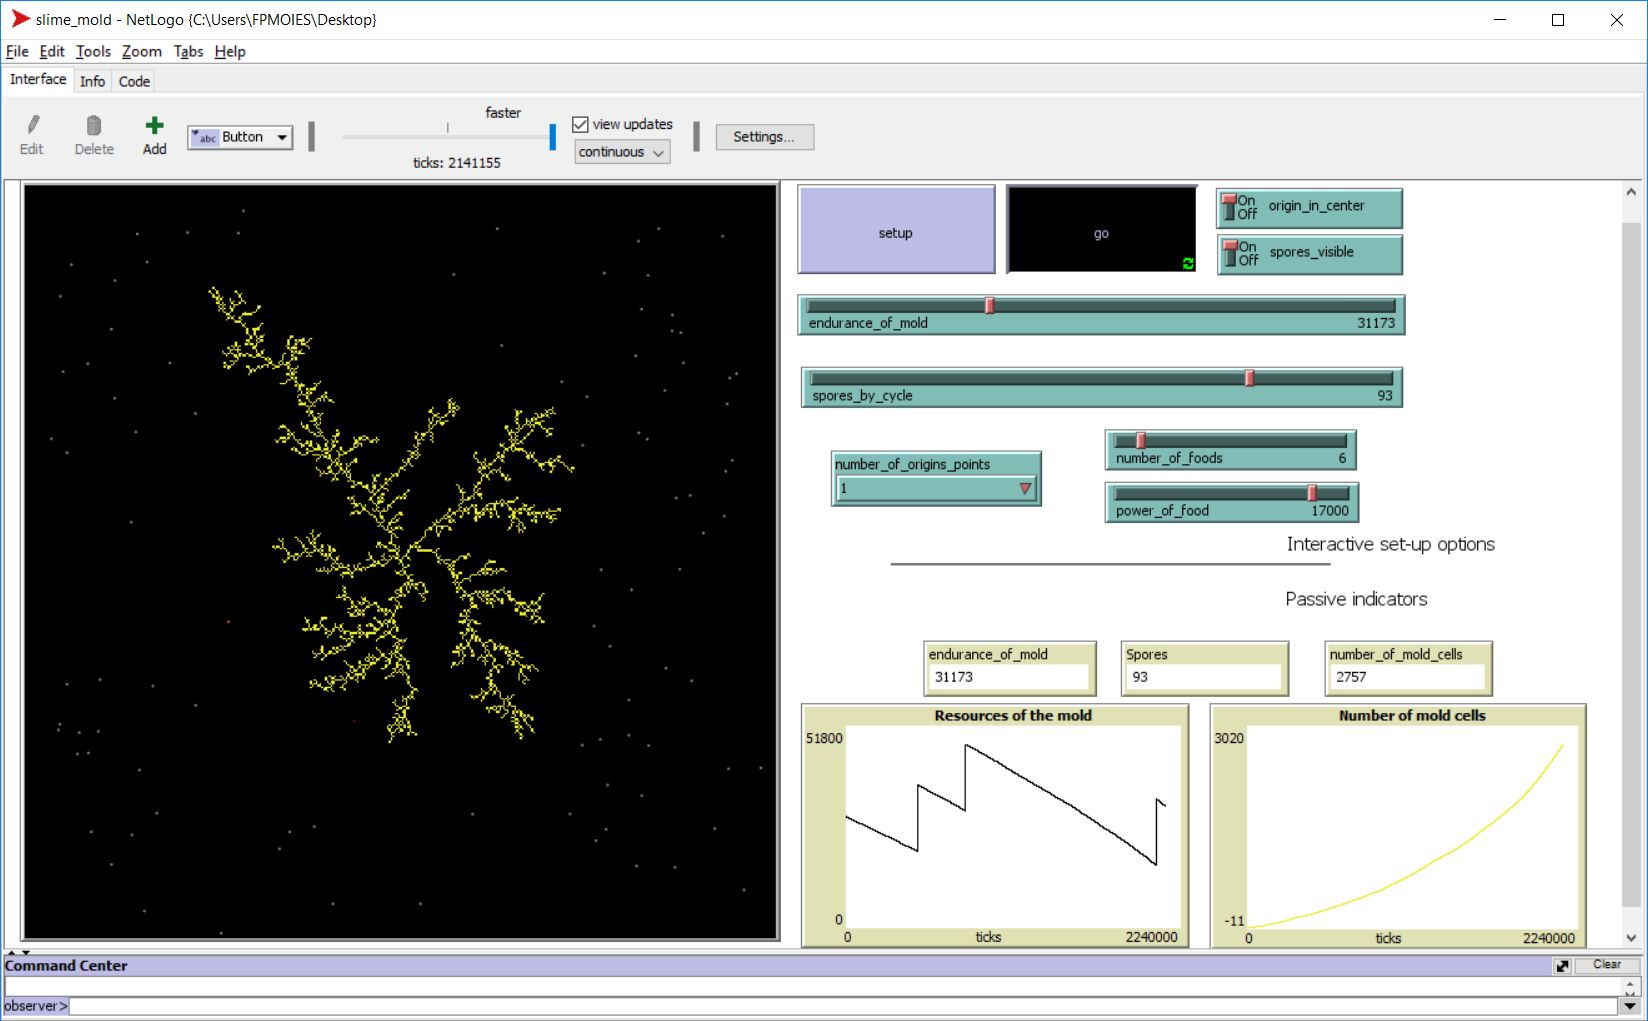Click the NetLogo red arrow title icon
Image resolution: width=1648 pixels, height=1021 pixels.
pos(20,19)
